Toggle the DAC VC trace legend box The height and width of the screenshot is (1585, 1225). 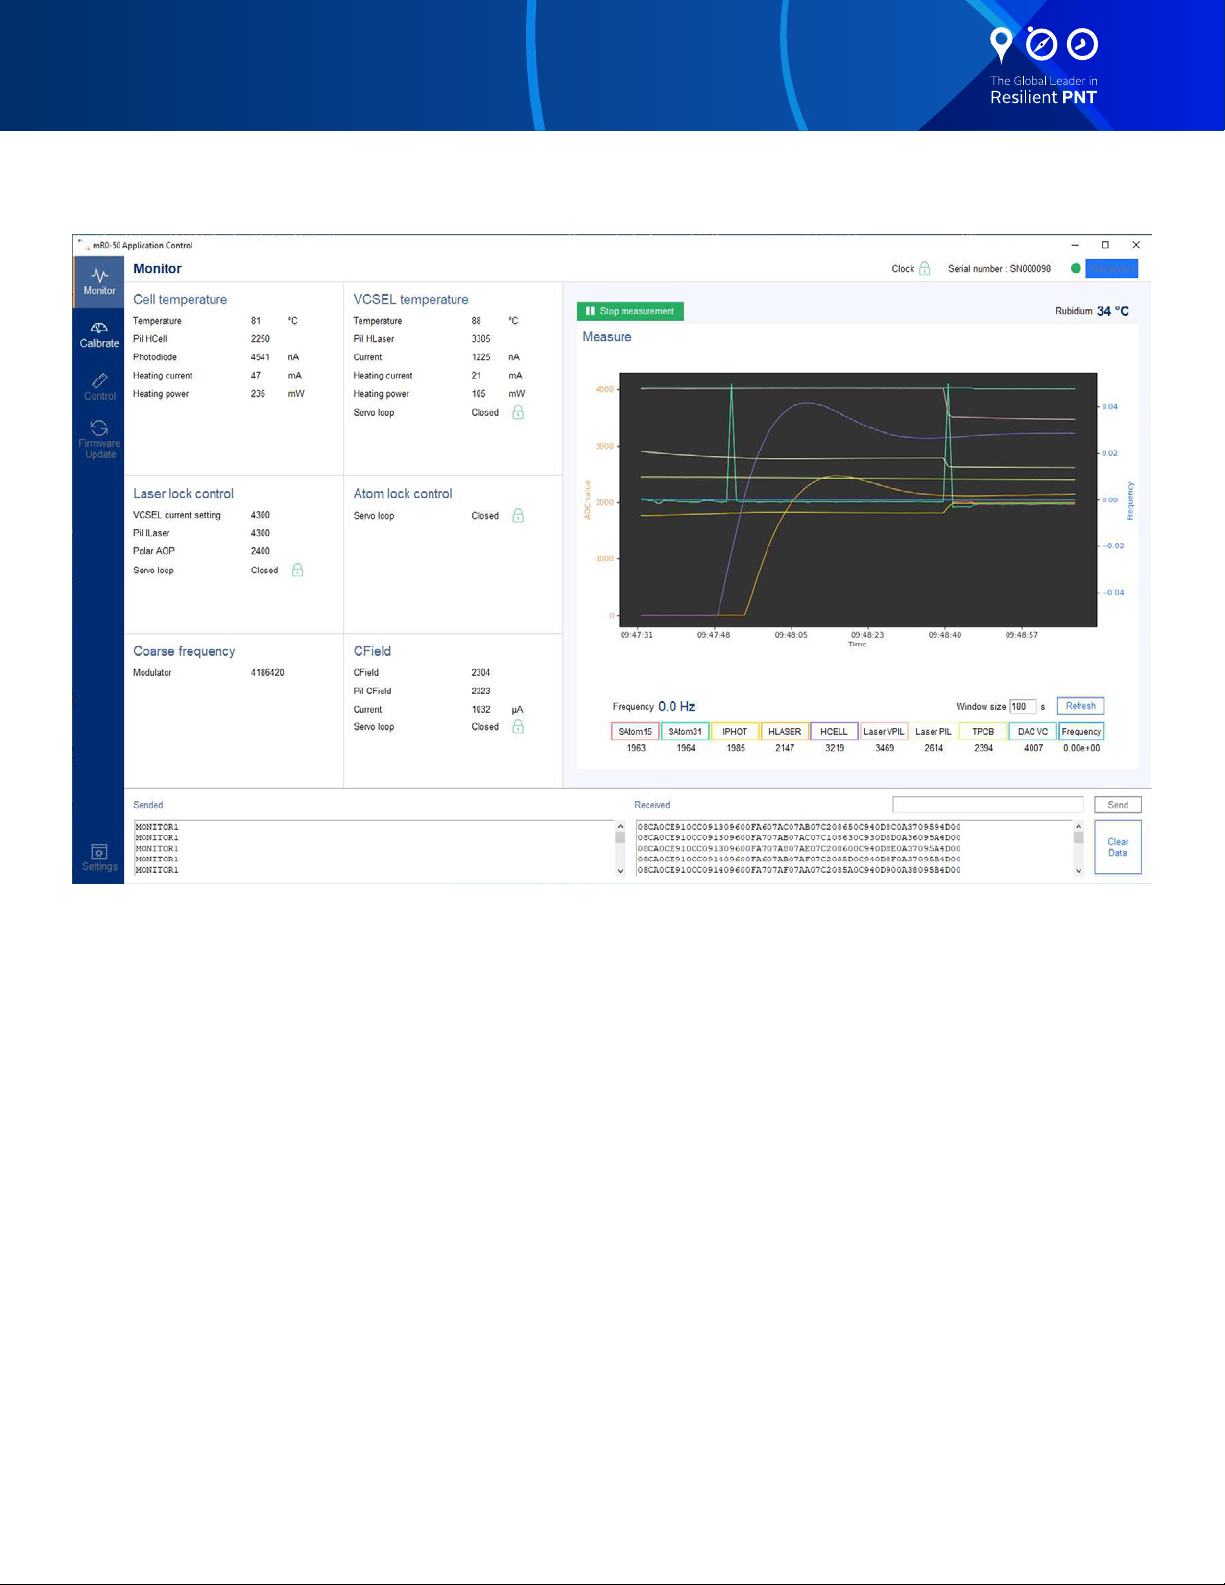pyautogui.click(x=1033, y=731)
